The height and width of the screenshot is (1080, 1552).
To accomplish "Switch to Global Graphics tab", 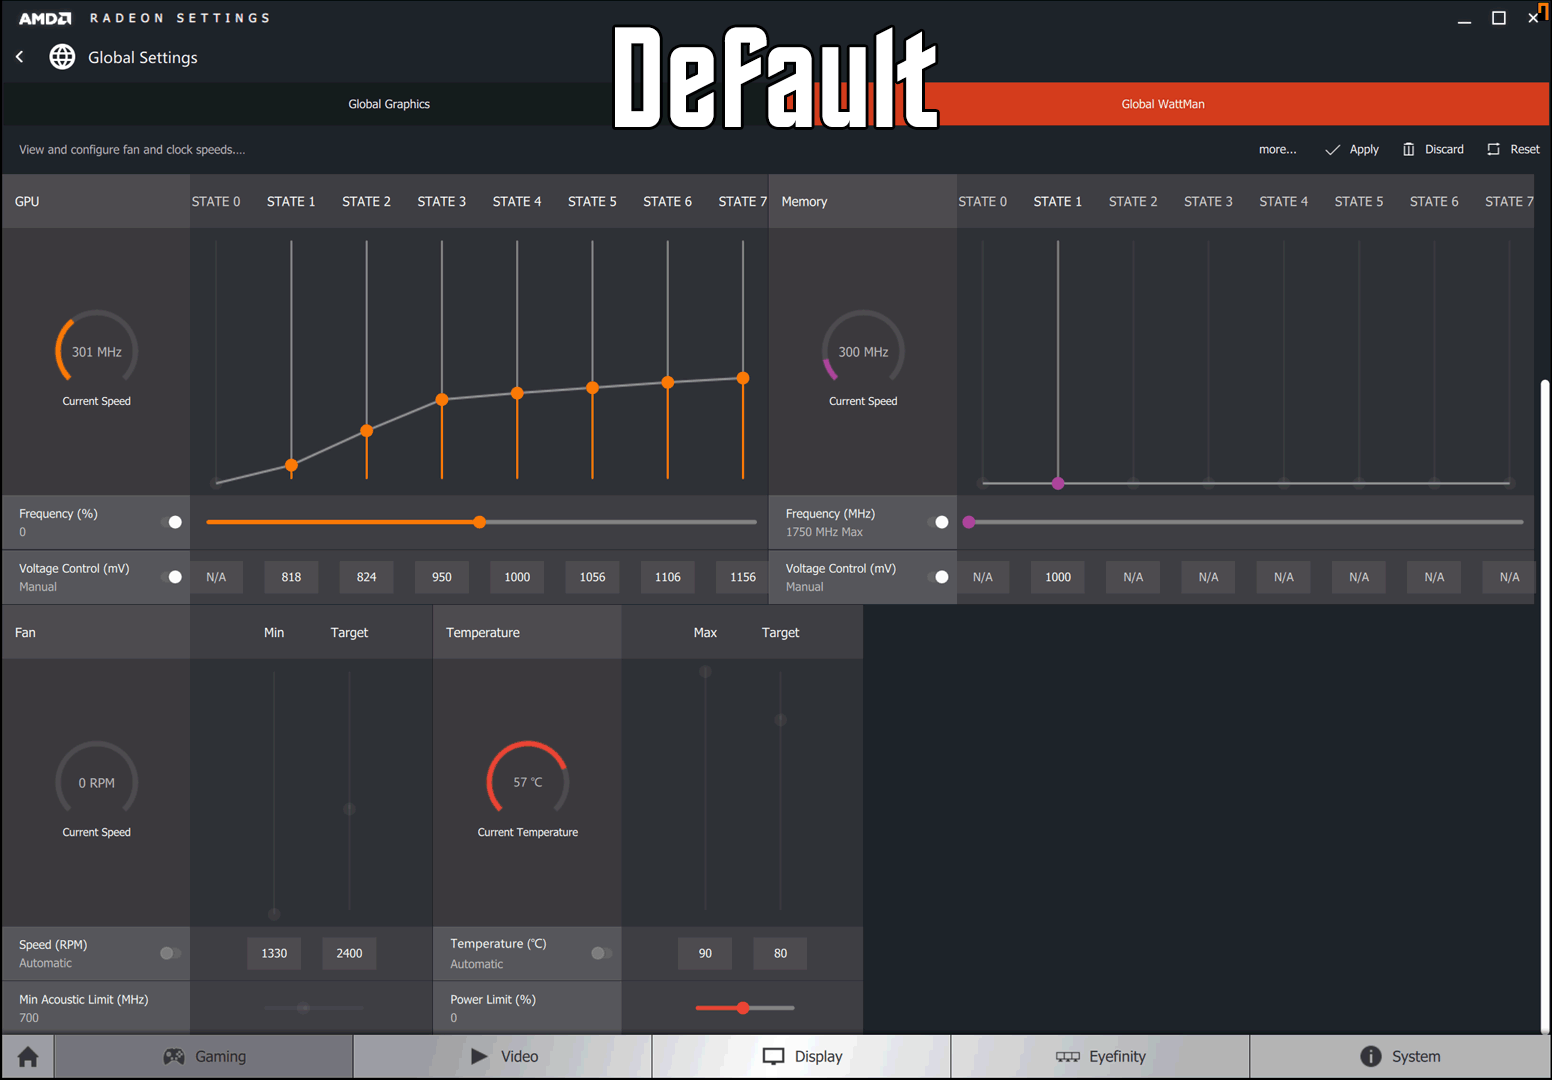I will [x=389, y=104].
